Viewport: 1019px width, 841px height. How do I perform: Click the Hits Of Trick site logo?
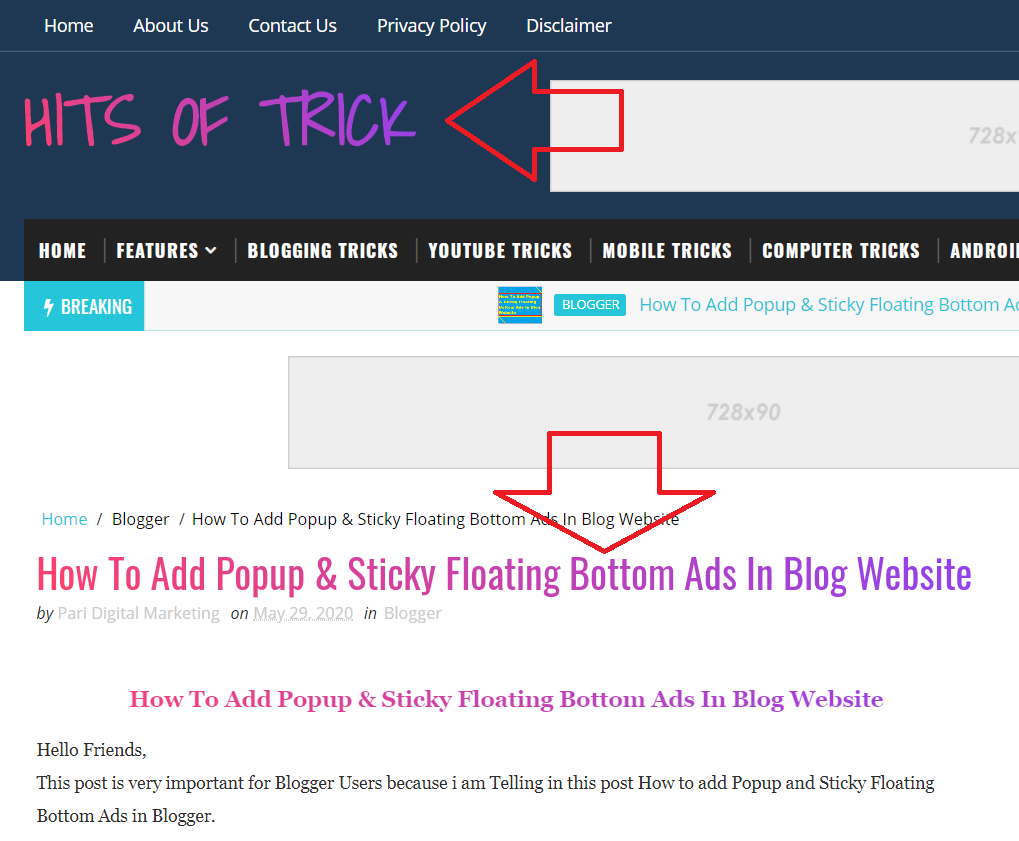[x=220, y=120]
